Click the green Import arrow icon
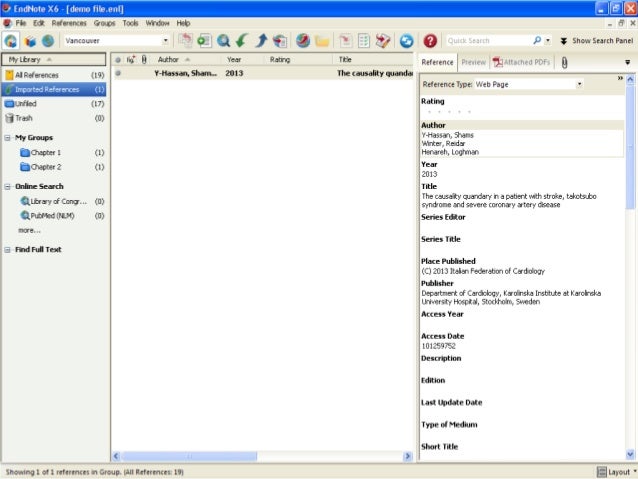The width and height of the screenshot is (638, 479). pos(242,41)
